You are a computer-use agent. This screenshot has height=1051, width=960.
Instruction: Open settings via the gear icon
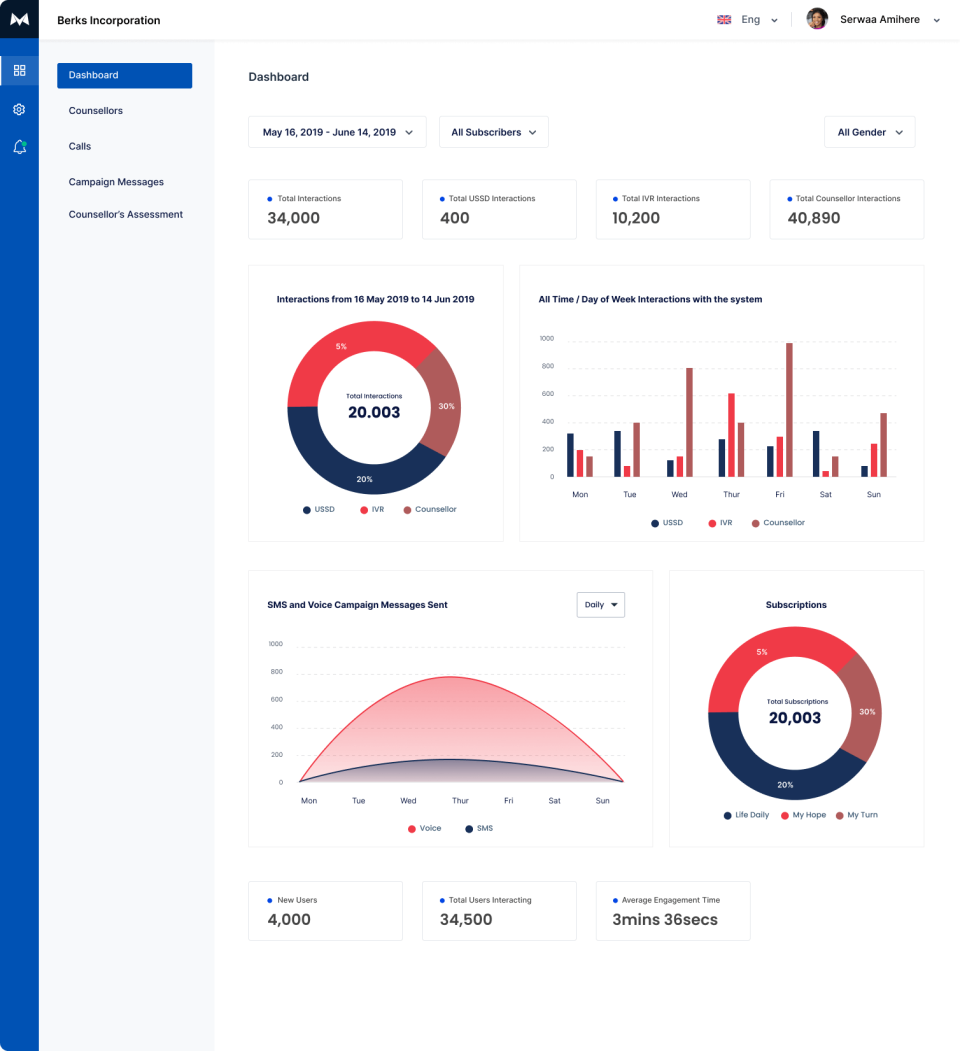19,109
